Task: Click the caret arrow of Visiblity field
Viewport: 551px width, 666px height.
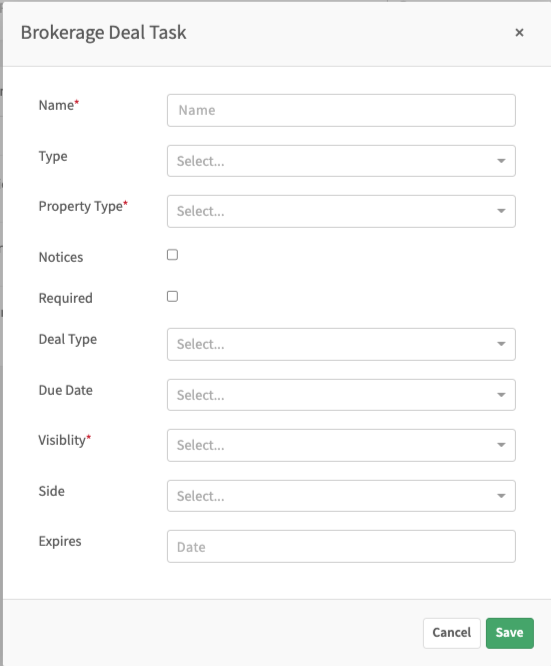Action: tap(501, 445)
